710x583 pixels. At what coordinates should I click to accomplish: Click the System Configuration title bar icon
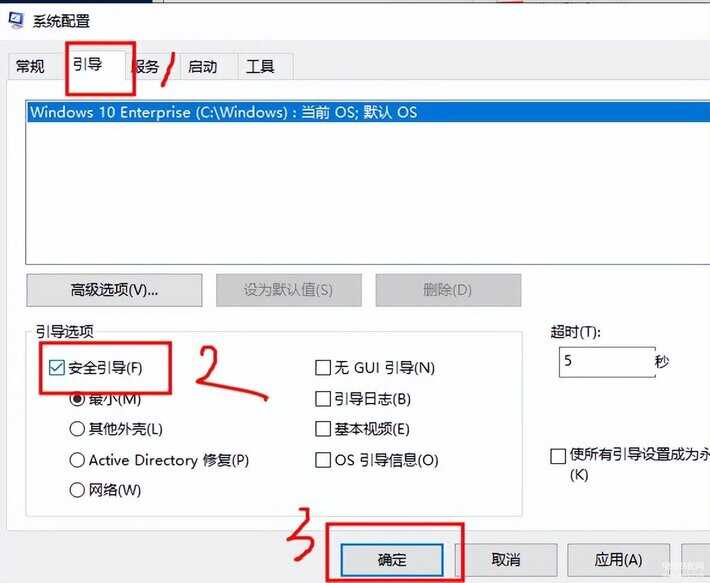[16, 20]
